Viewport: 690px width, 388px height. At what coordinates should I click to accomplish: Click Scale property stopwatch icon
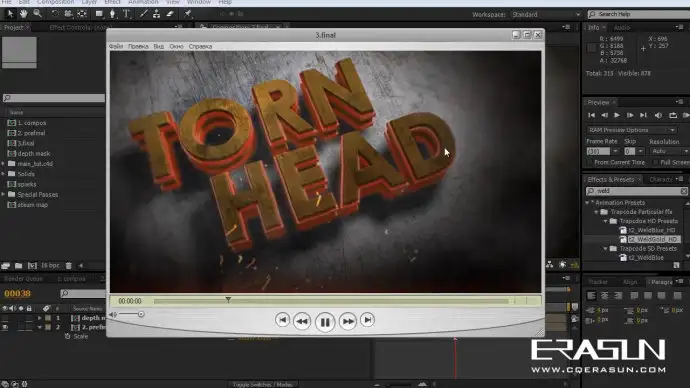point(67,336)
